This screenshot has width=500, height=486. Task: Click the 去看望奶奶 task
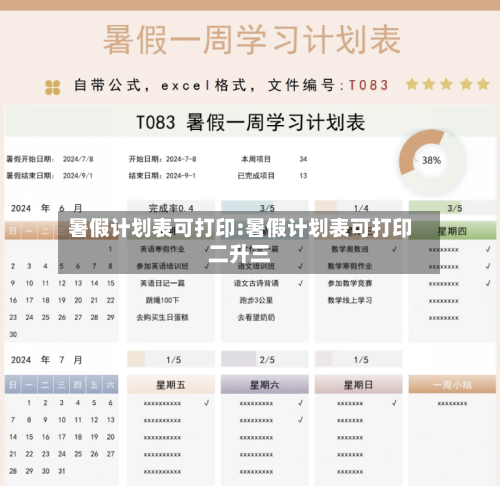point(256,317)
